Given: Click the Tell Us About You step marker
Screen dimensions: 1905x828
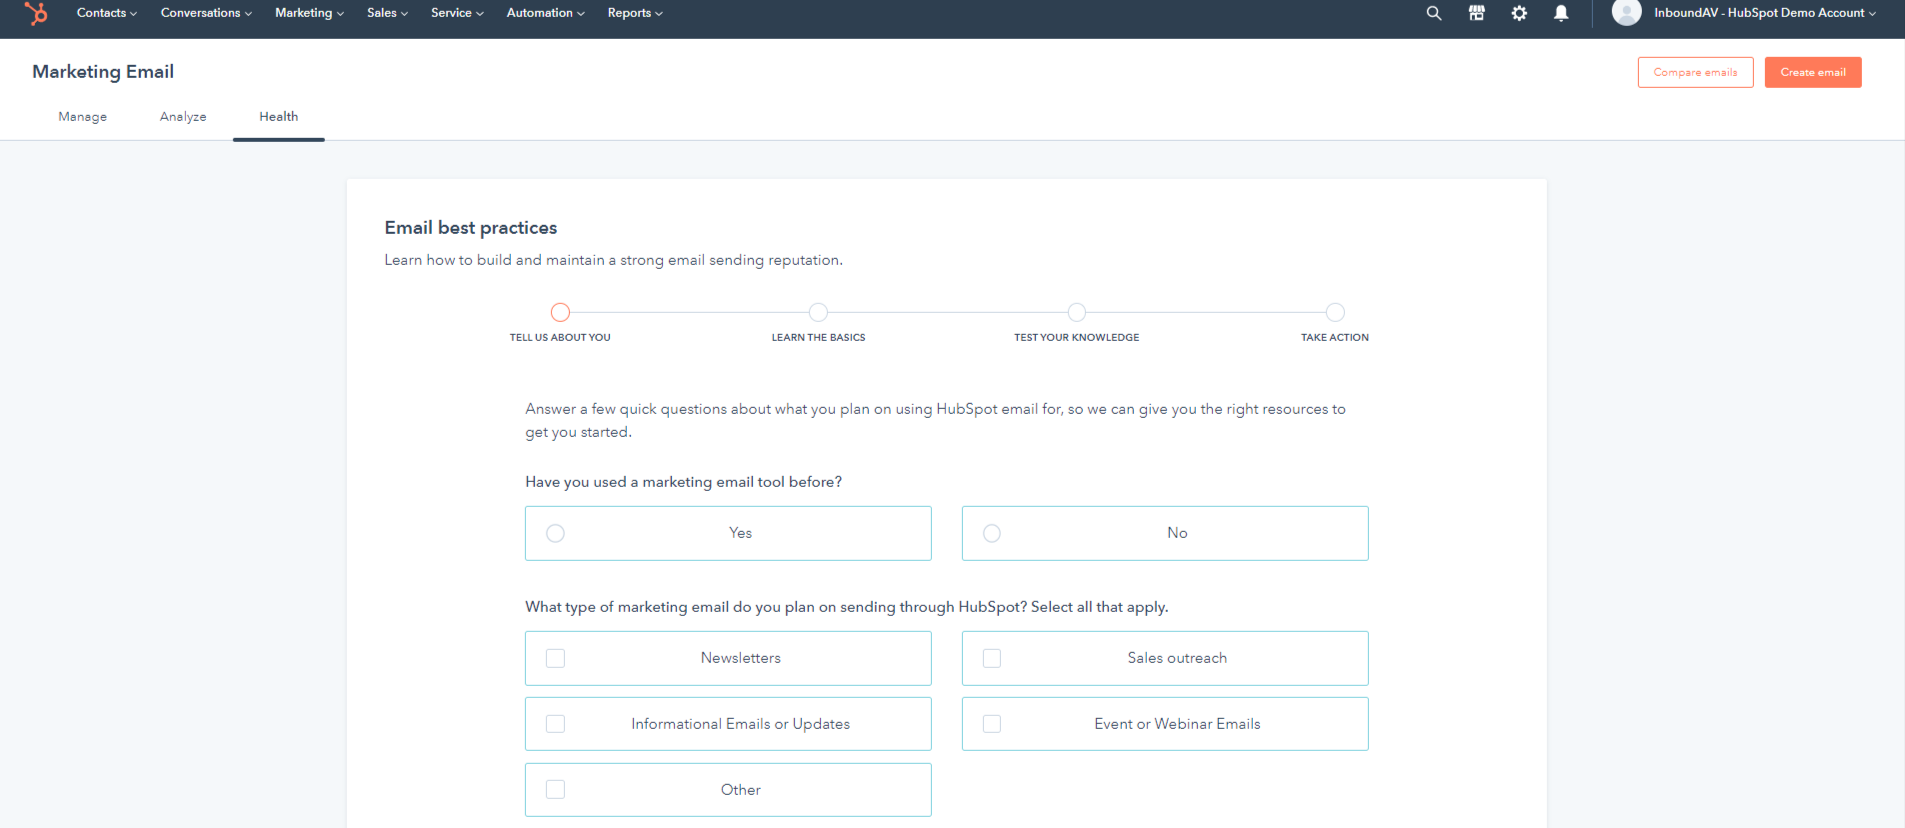Looking at the screenshot, I should coord(560,313).
